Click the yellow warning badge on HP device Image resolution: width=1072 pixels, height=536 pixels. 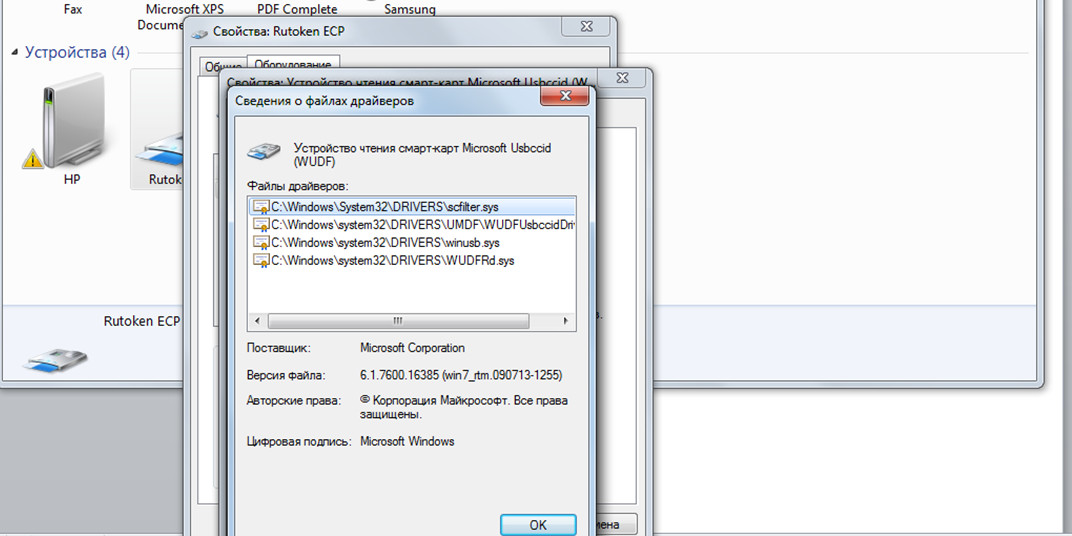click(33, 158)
